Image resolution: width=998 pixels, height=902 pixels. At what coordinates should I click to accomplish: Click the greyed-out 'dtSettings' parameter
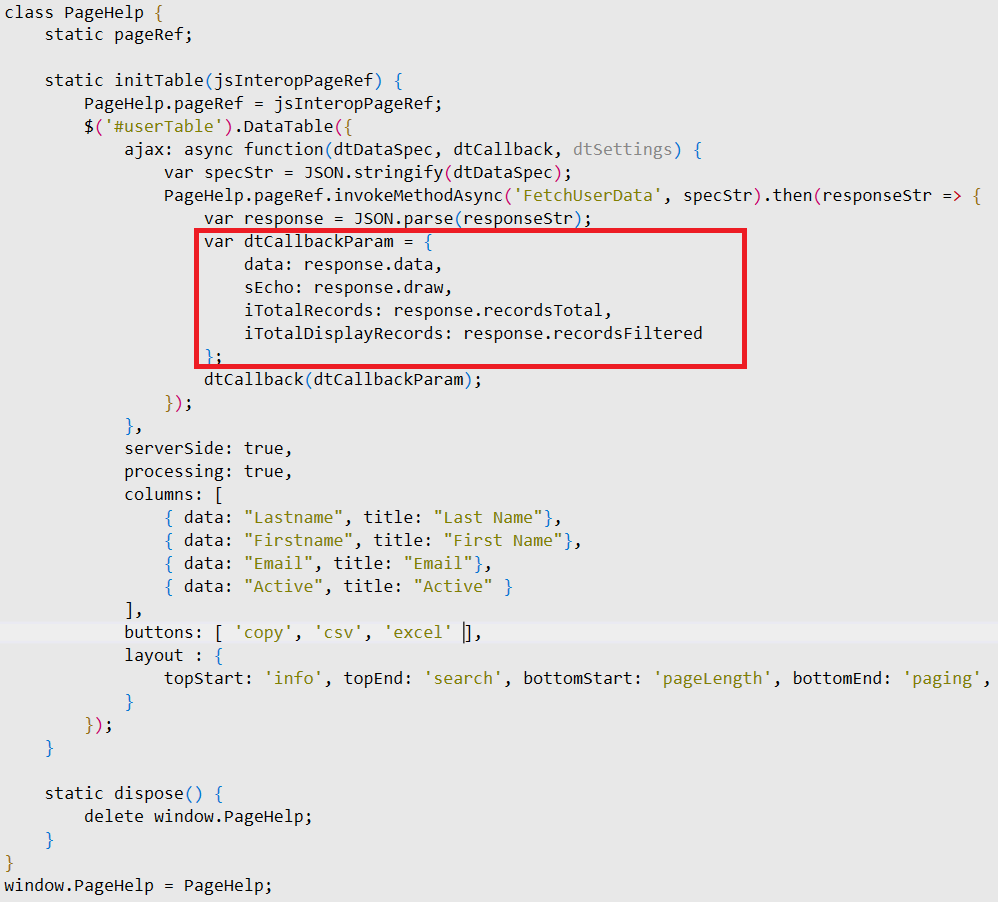point(622,150)
